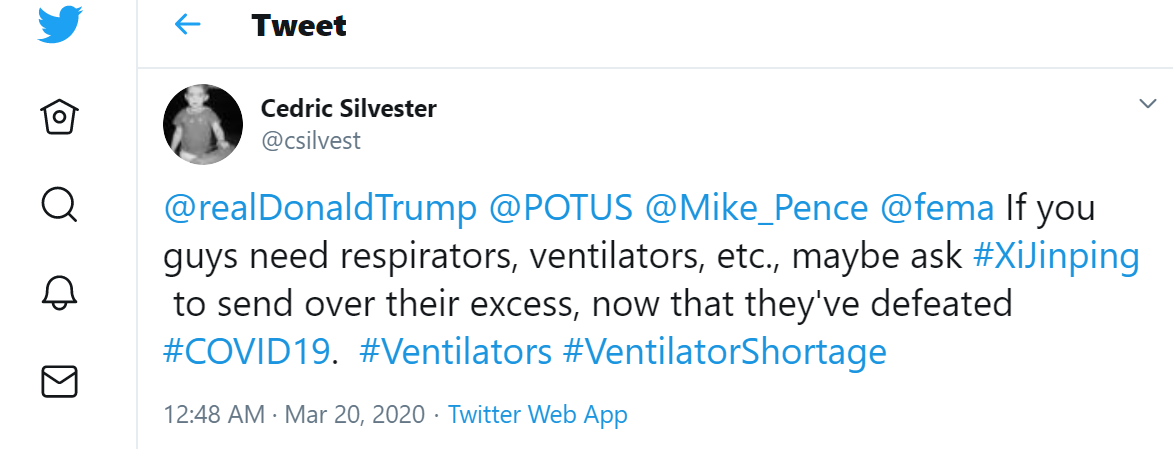Open the @fema mention
The image size is (1173, 449).
tap(937, 208)
